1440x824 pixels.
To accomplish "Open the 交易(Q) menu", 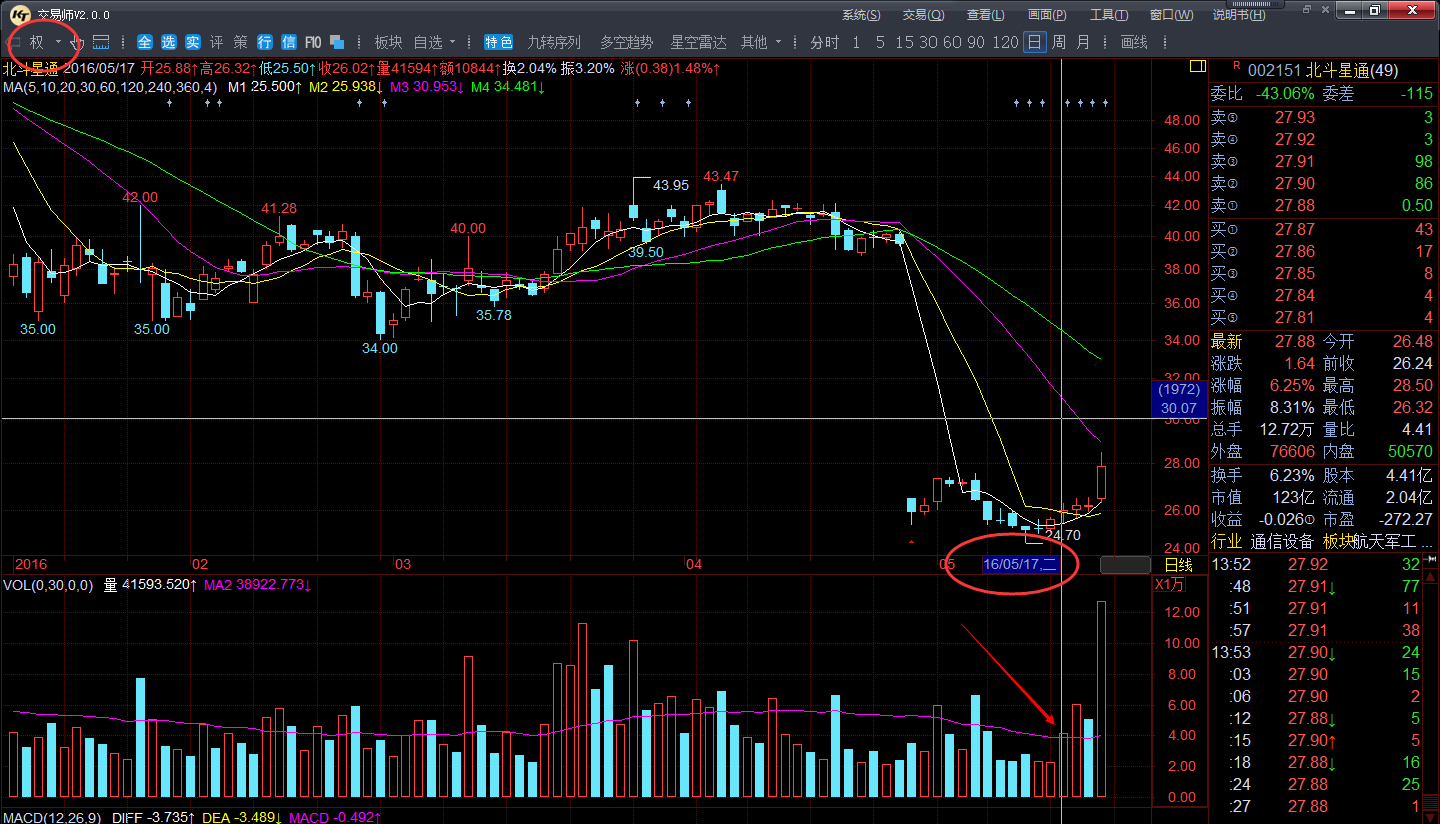I will (x=922, y=15).
